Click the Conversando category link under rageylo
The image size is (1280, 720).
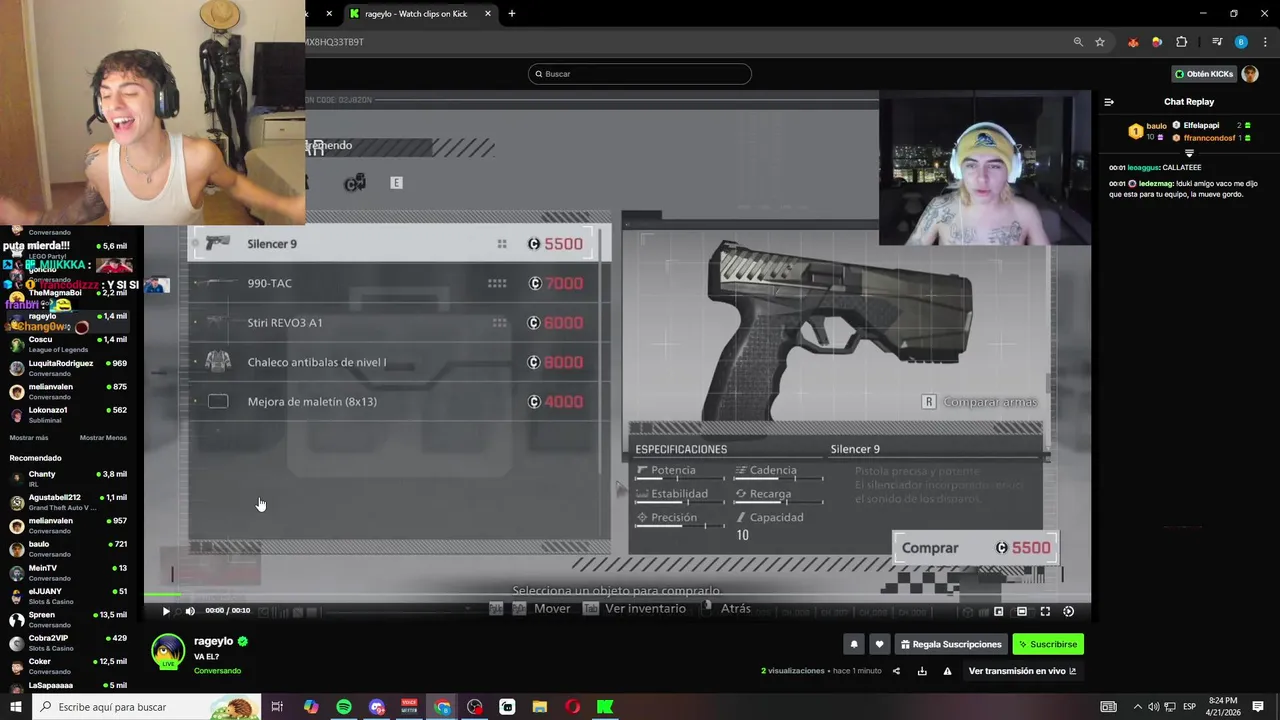tap(217, 671)
